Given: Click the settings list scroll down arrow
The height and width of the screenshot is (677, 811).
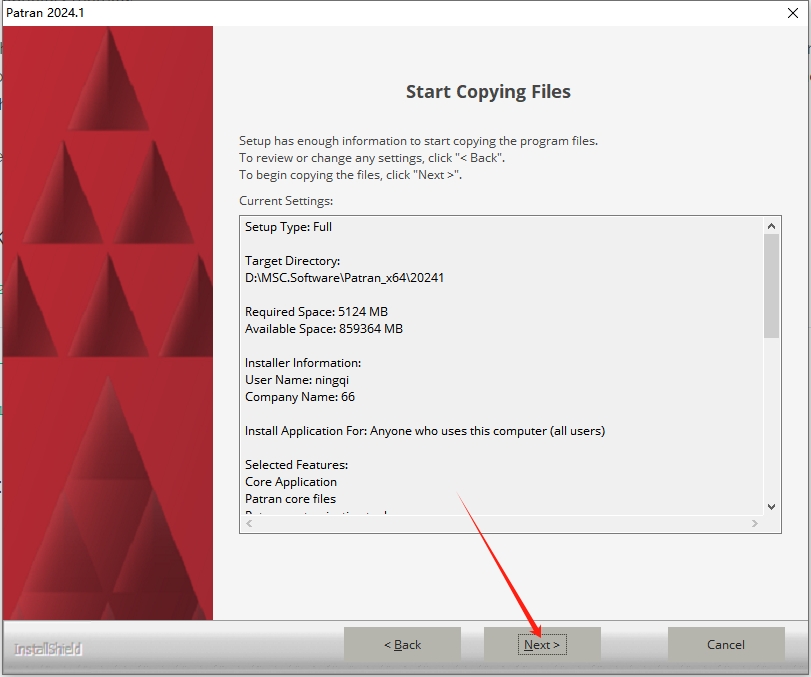Looking at the screenshot, I should [x=771, y=506].
